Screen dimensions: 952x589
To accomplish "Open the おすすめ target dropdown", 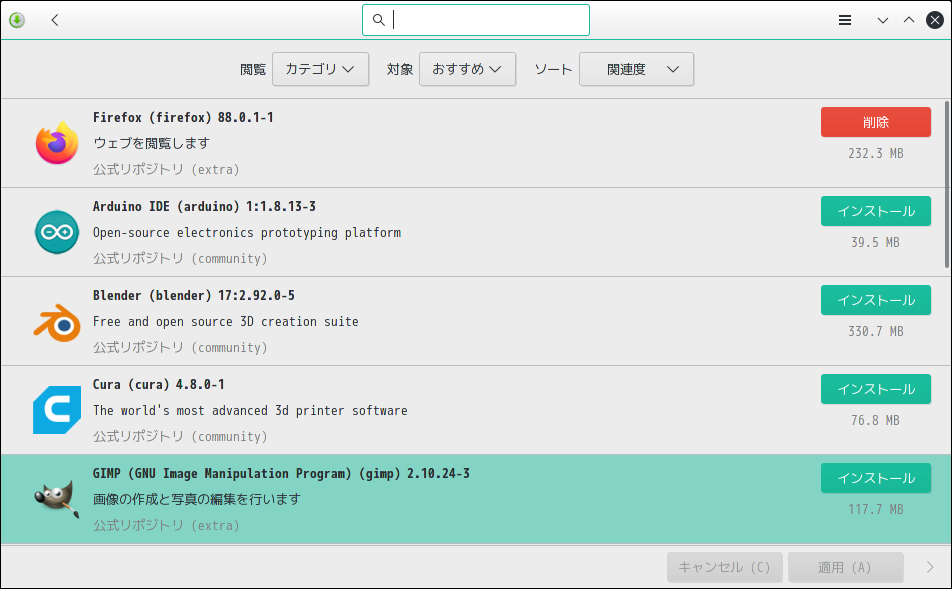I will click(x=468, y=69).
